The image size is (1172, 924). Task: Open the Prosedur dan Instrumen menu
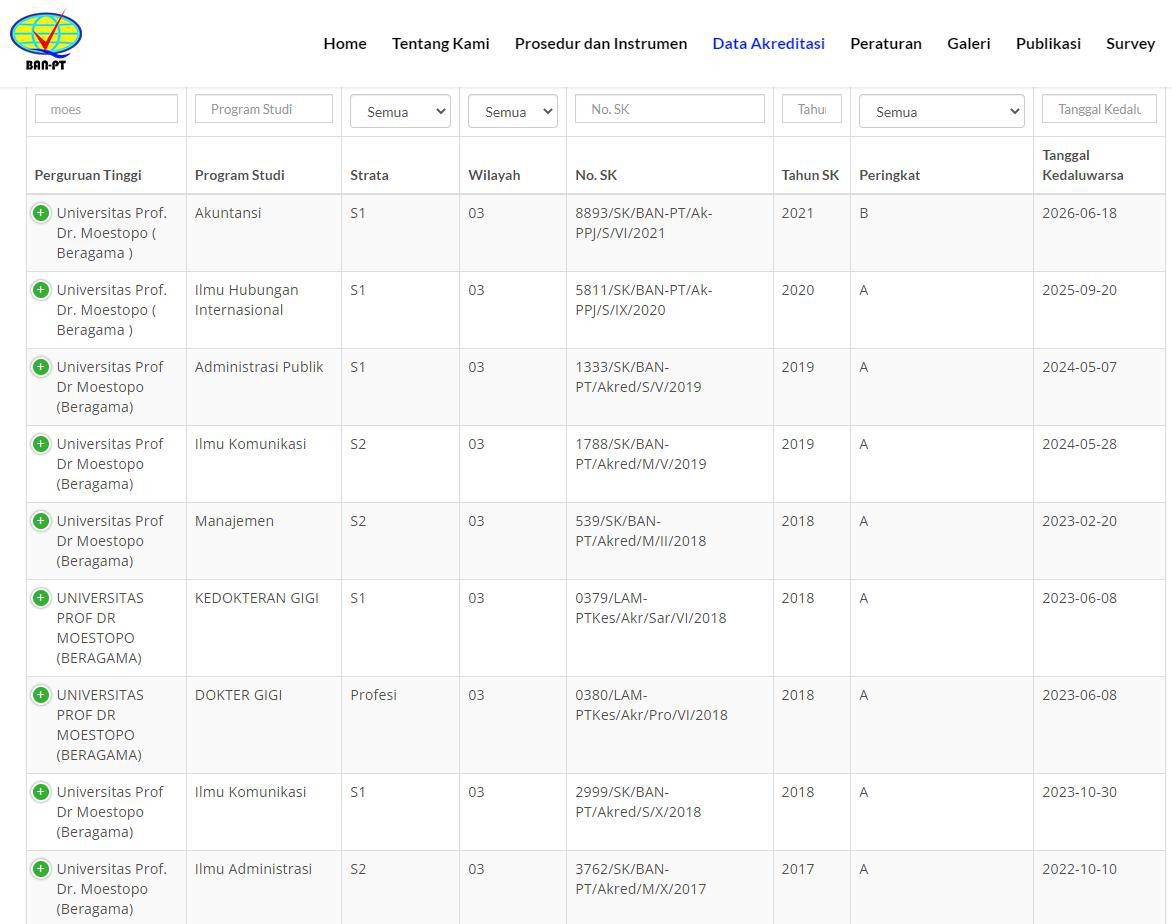(600, 43)
